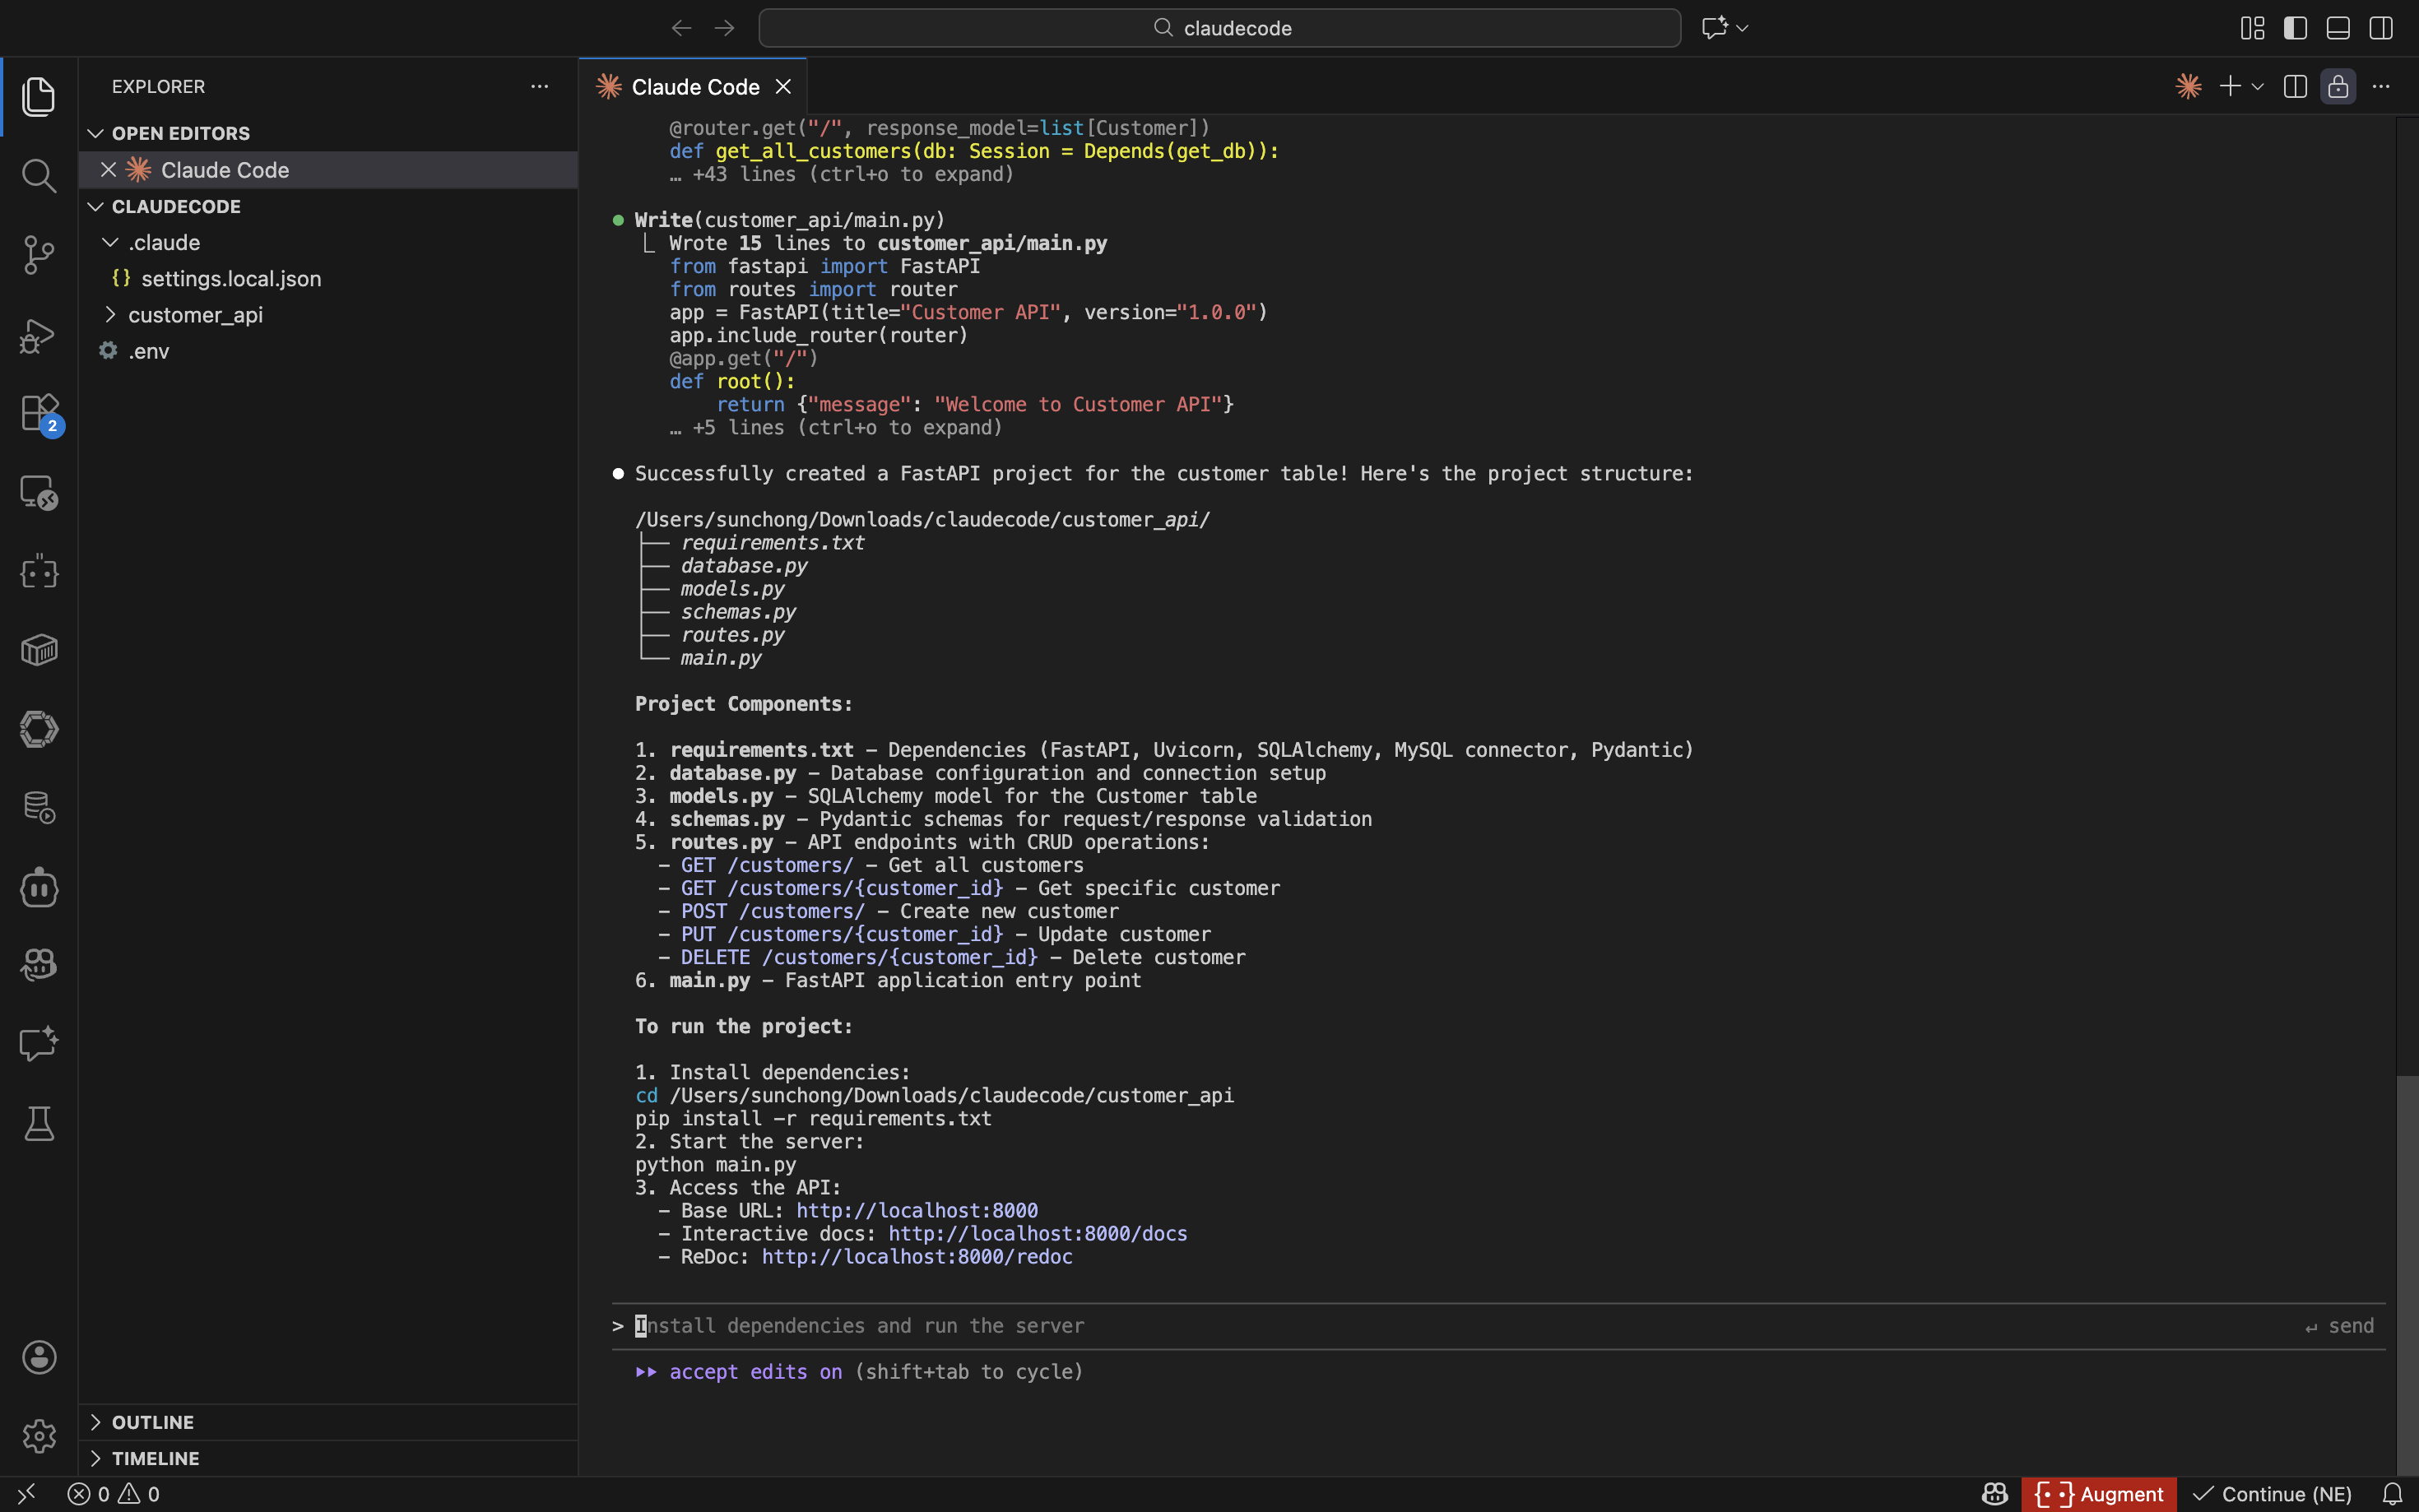The image size is (2419, 1512).
Task: Open settings.local.json file
Action: 231,279
